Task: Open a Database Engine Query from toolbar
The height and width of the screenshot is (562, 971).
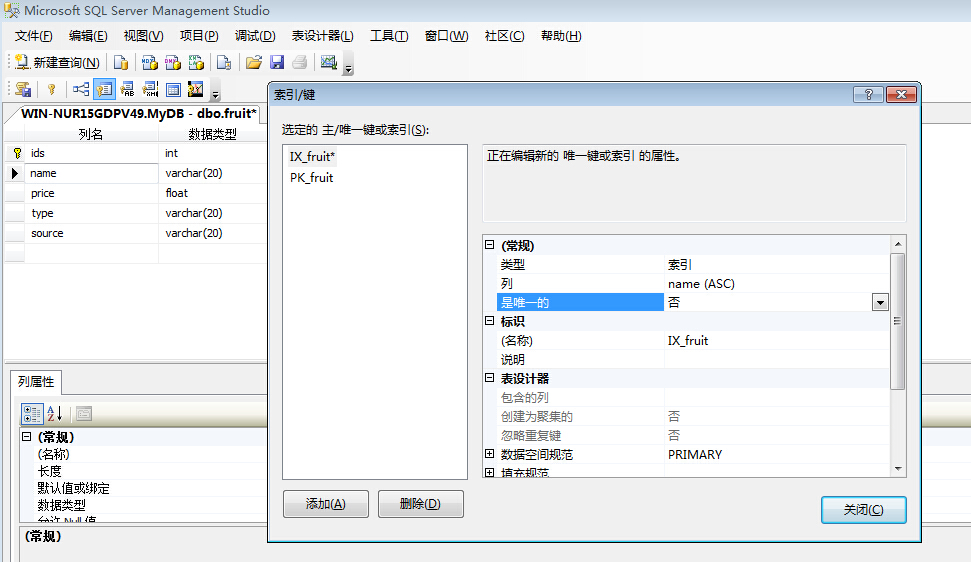Action: pos(121,62)
